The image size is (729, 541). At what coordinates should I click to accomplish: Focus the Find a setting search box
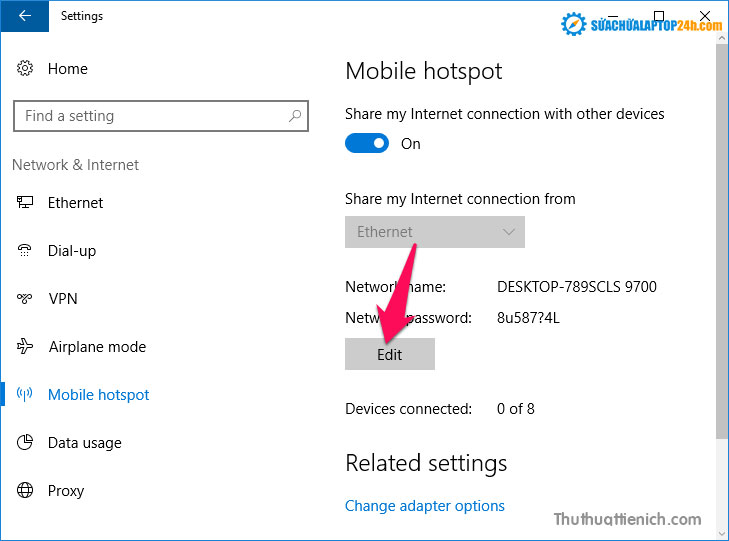click(150, 116)
